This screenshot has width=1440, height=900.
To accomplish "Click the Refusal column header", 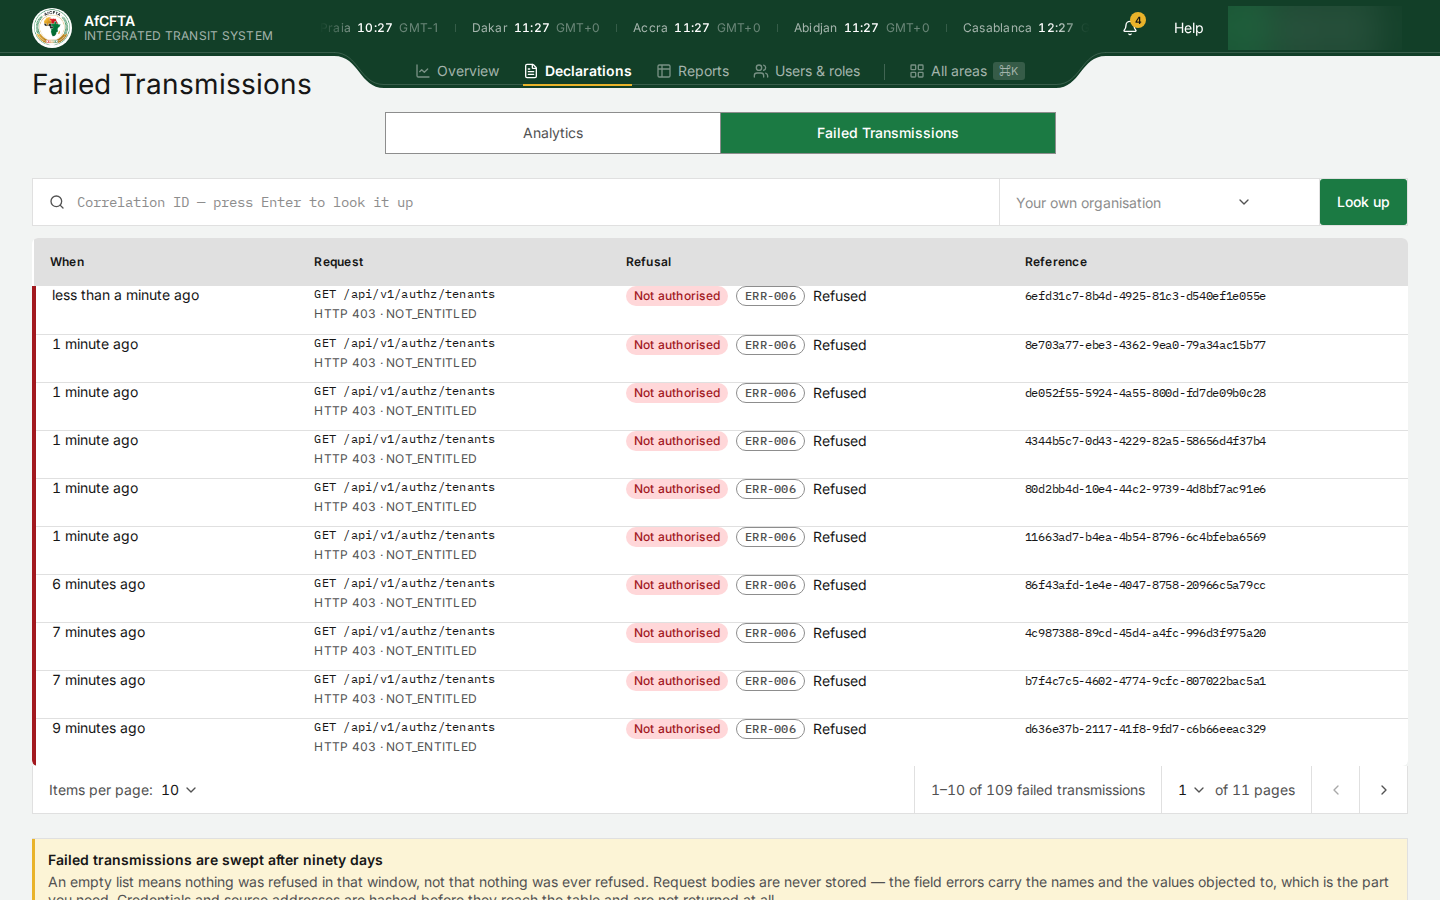I will pos(648,262).
